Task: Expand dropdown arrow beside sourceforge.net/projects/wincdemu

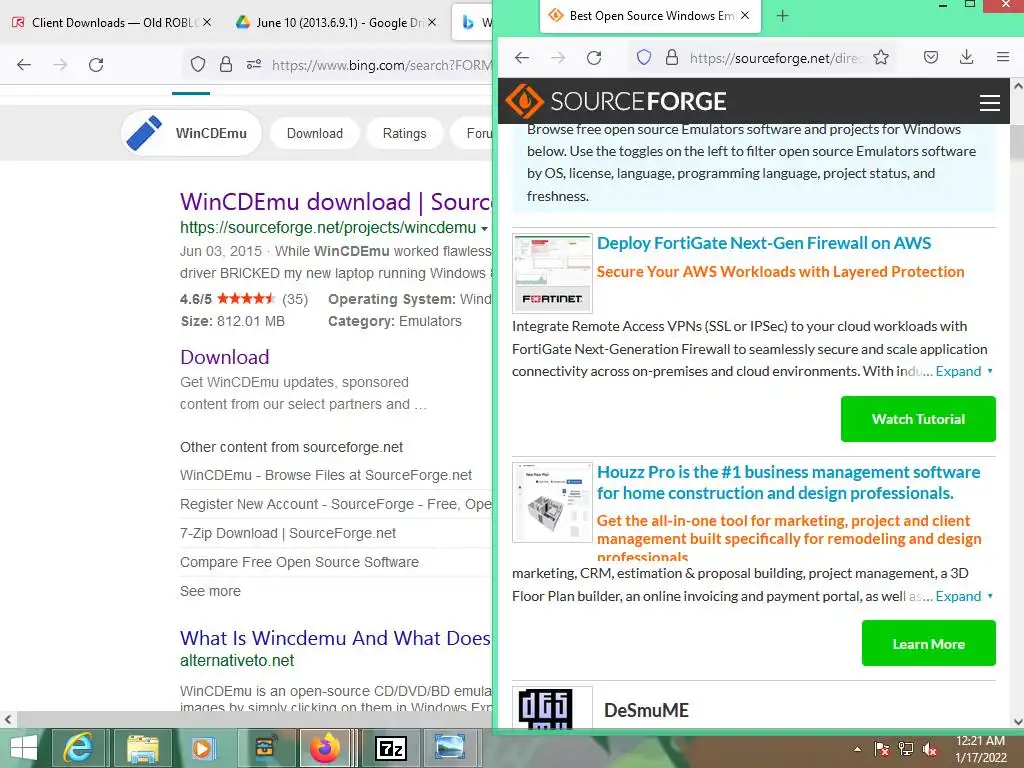Action: (x=484, y=229)
